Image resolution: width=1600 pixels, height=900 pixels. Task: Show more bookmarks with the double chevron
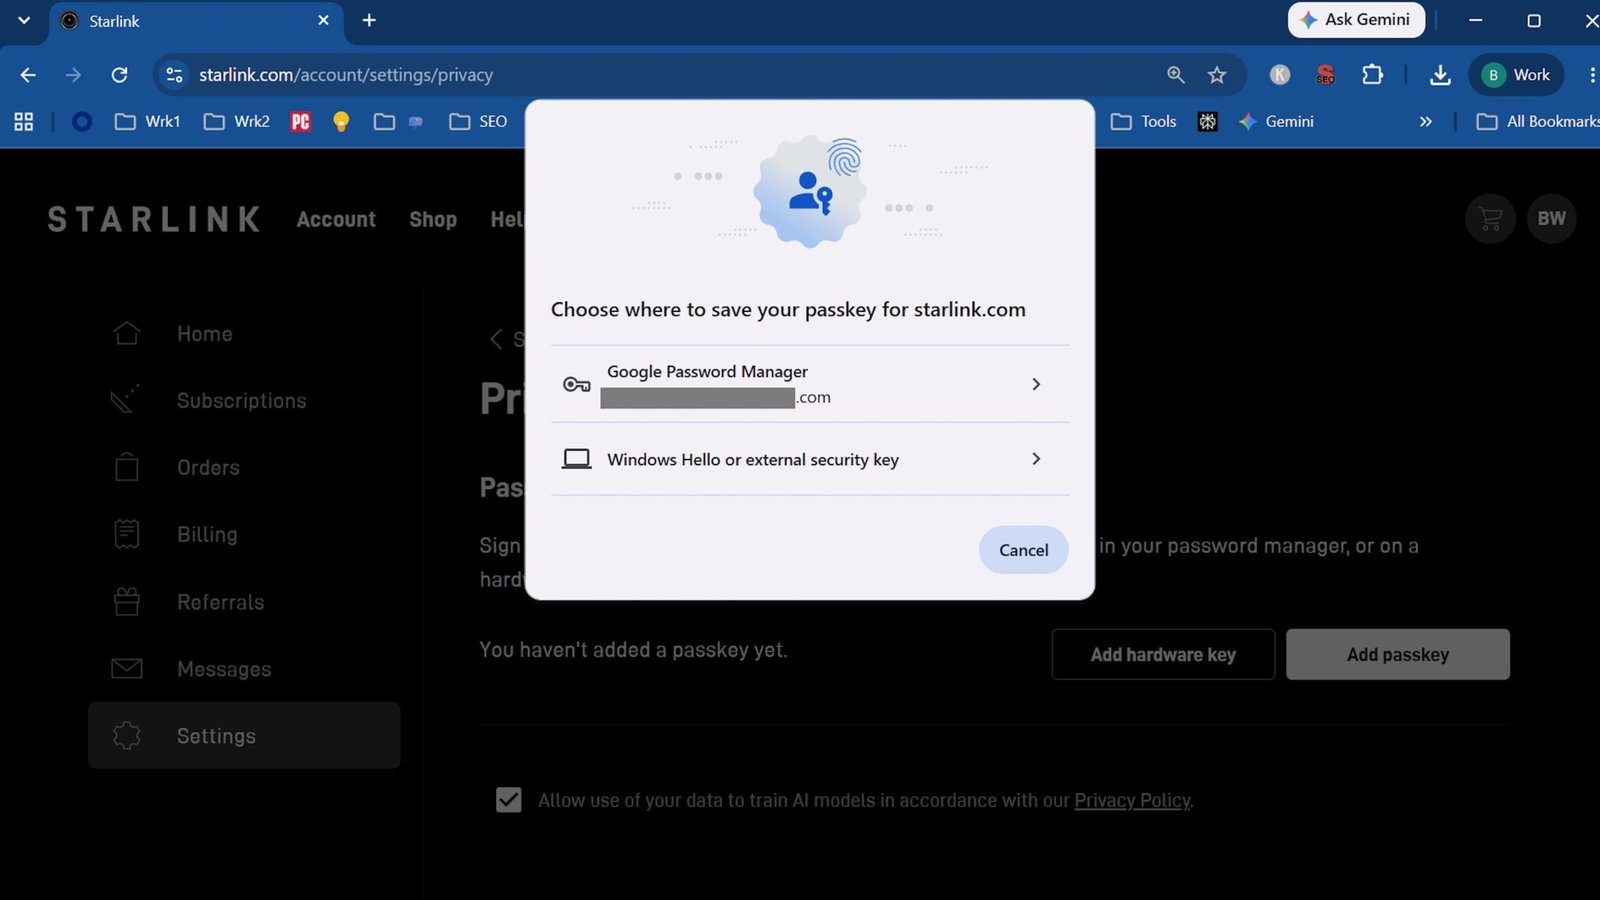click(x=1426, y=121)
